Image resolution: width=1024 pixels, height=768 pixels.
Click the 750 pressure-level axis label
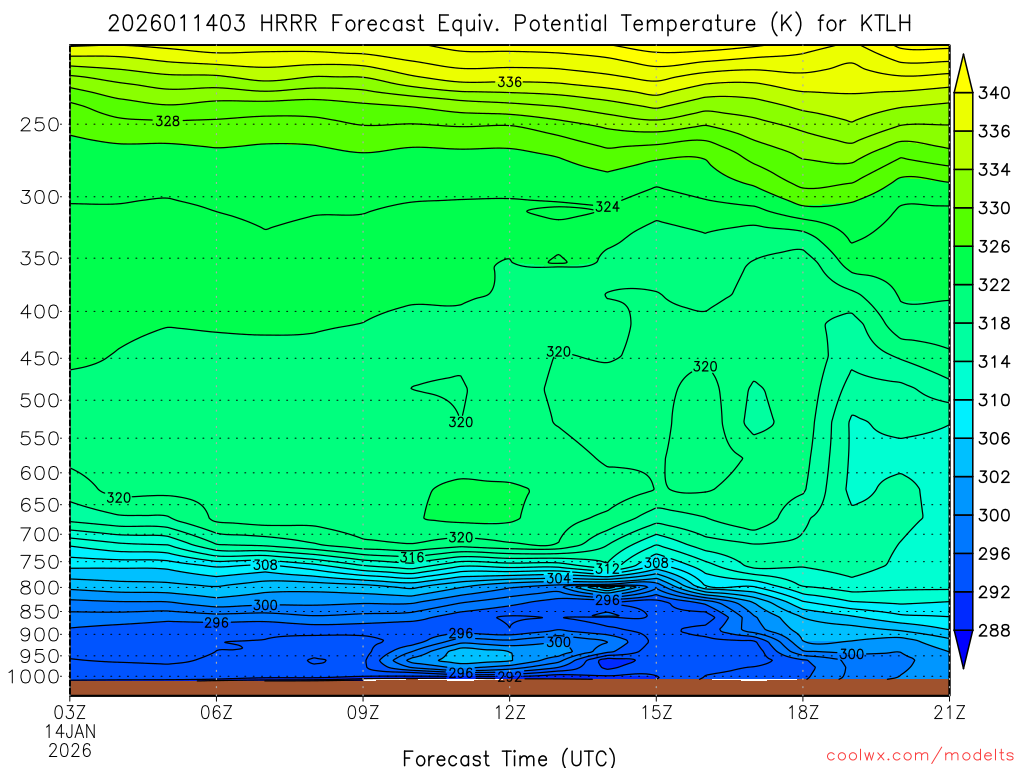click(x=39, y=562)
